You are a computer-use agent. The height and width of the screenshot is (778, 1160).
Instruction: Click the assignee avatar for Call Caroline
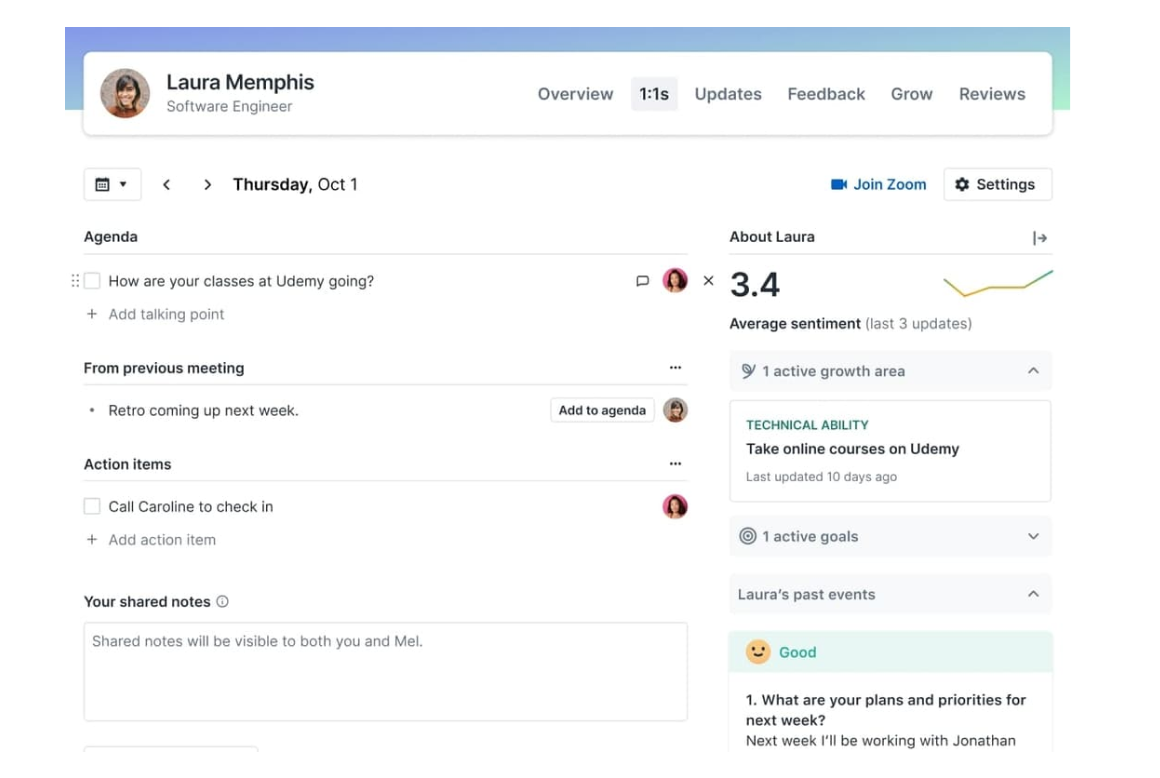click(x=675, y=507)
